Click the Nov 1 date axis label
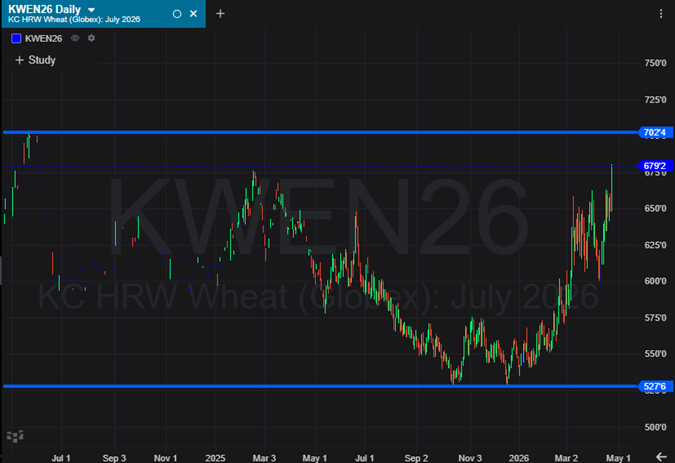Image resolution: width=675 pixels, height=463 pixels. pyautogui.click(x=165, y=458)
